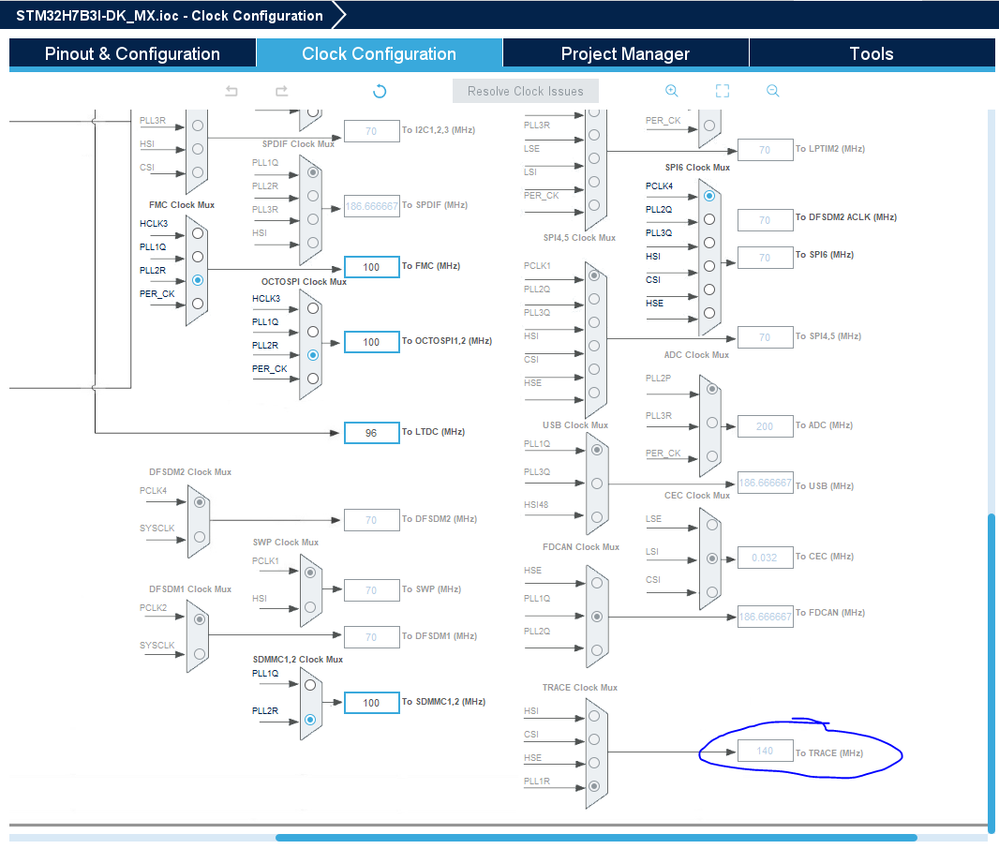
Task: Click the To LTDC frequency field
Action: tap(371, 433)
